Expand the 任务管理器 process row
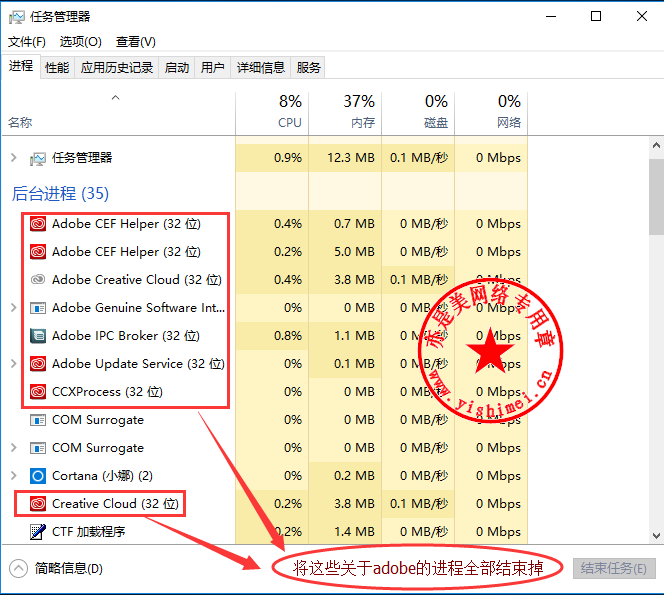This screenshot has width=664, height=595. point(14,158)
